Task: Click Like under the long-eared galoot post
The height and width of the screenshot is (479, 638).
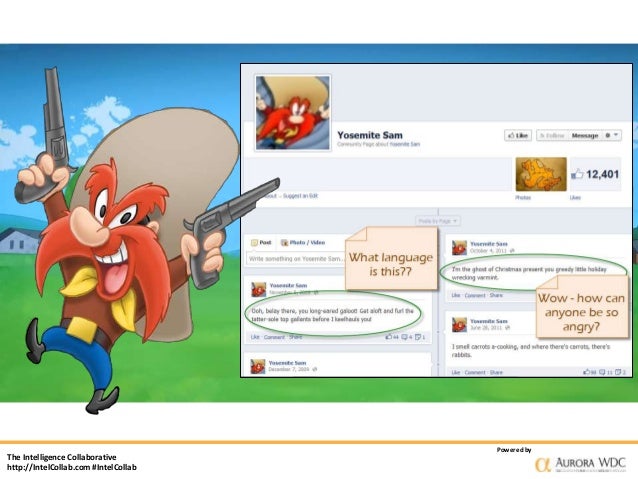Action: (255, 337)
